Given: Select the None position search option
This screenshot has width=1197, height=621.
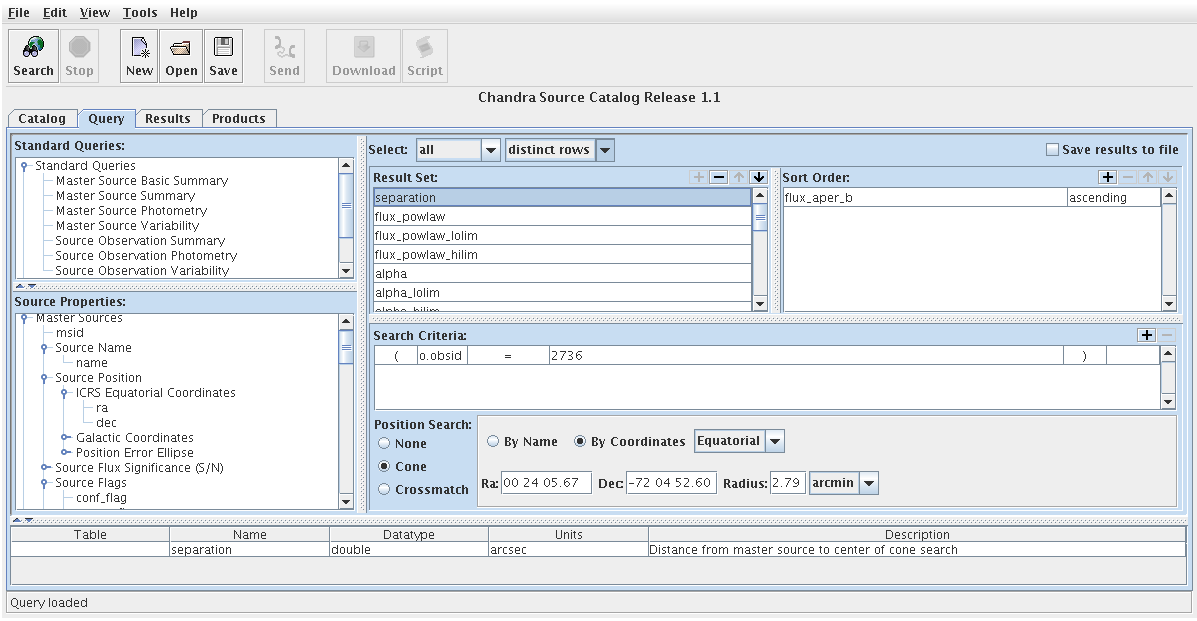Looking at the screenshot, I should coord(384,444).
